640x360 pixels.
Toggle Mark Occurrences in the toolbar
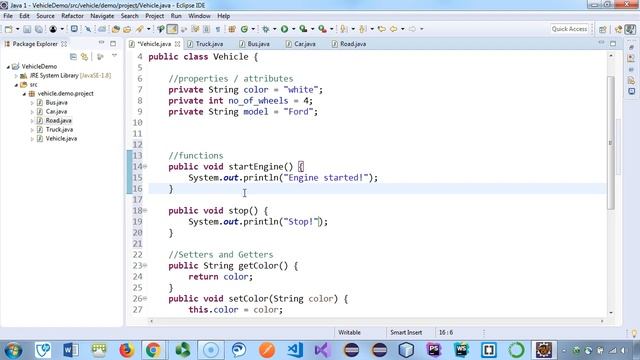[172, 29]
